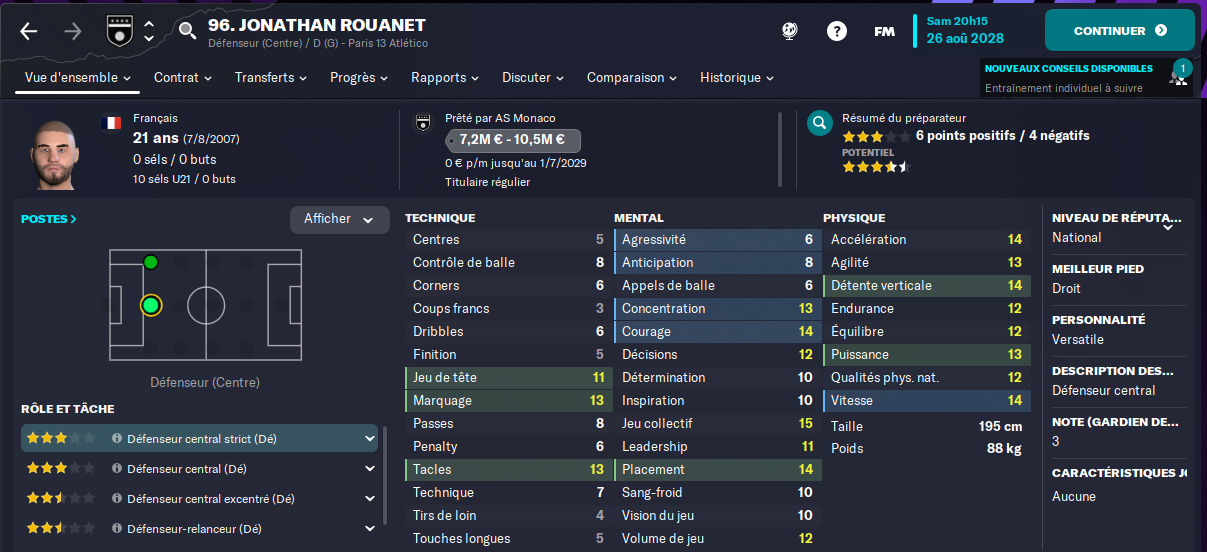Screen dimensions: 1207x552
Task: Select the Défenseur central strict role row
Action: point(199,438)
